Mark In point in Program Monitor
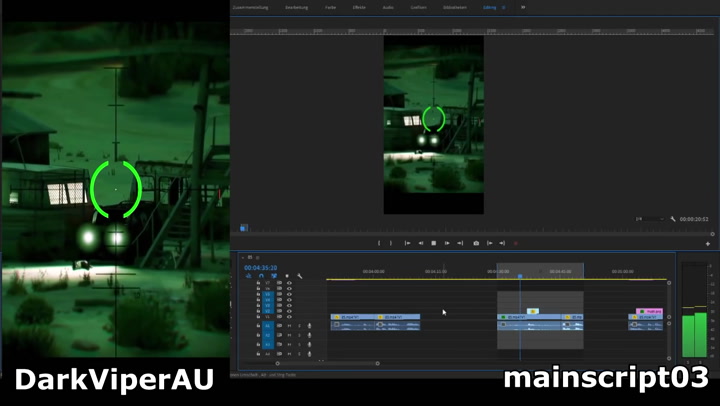Viewport: 720px width, 406px height. point(379,243)
